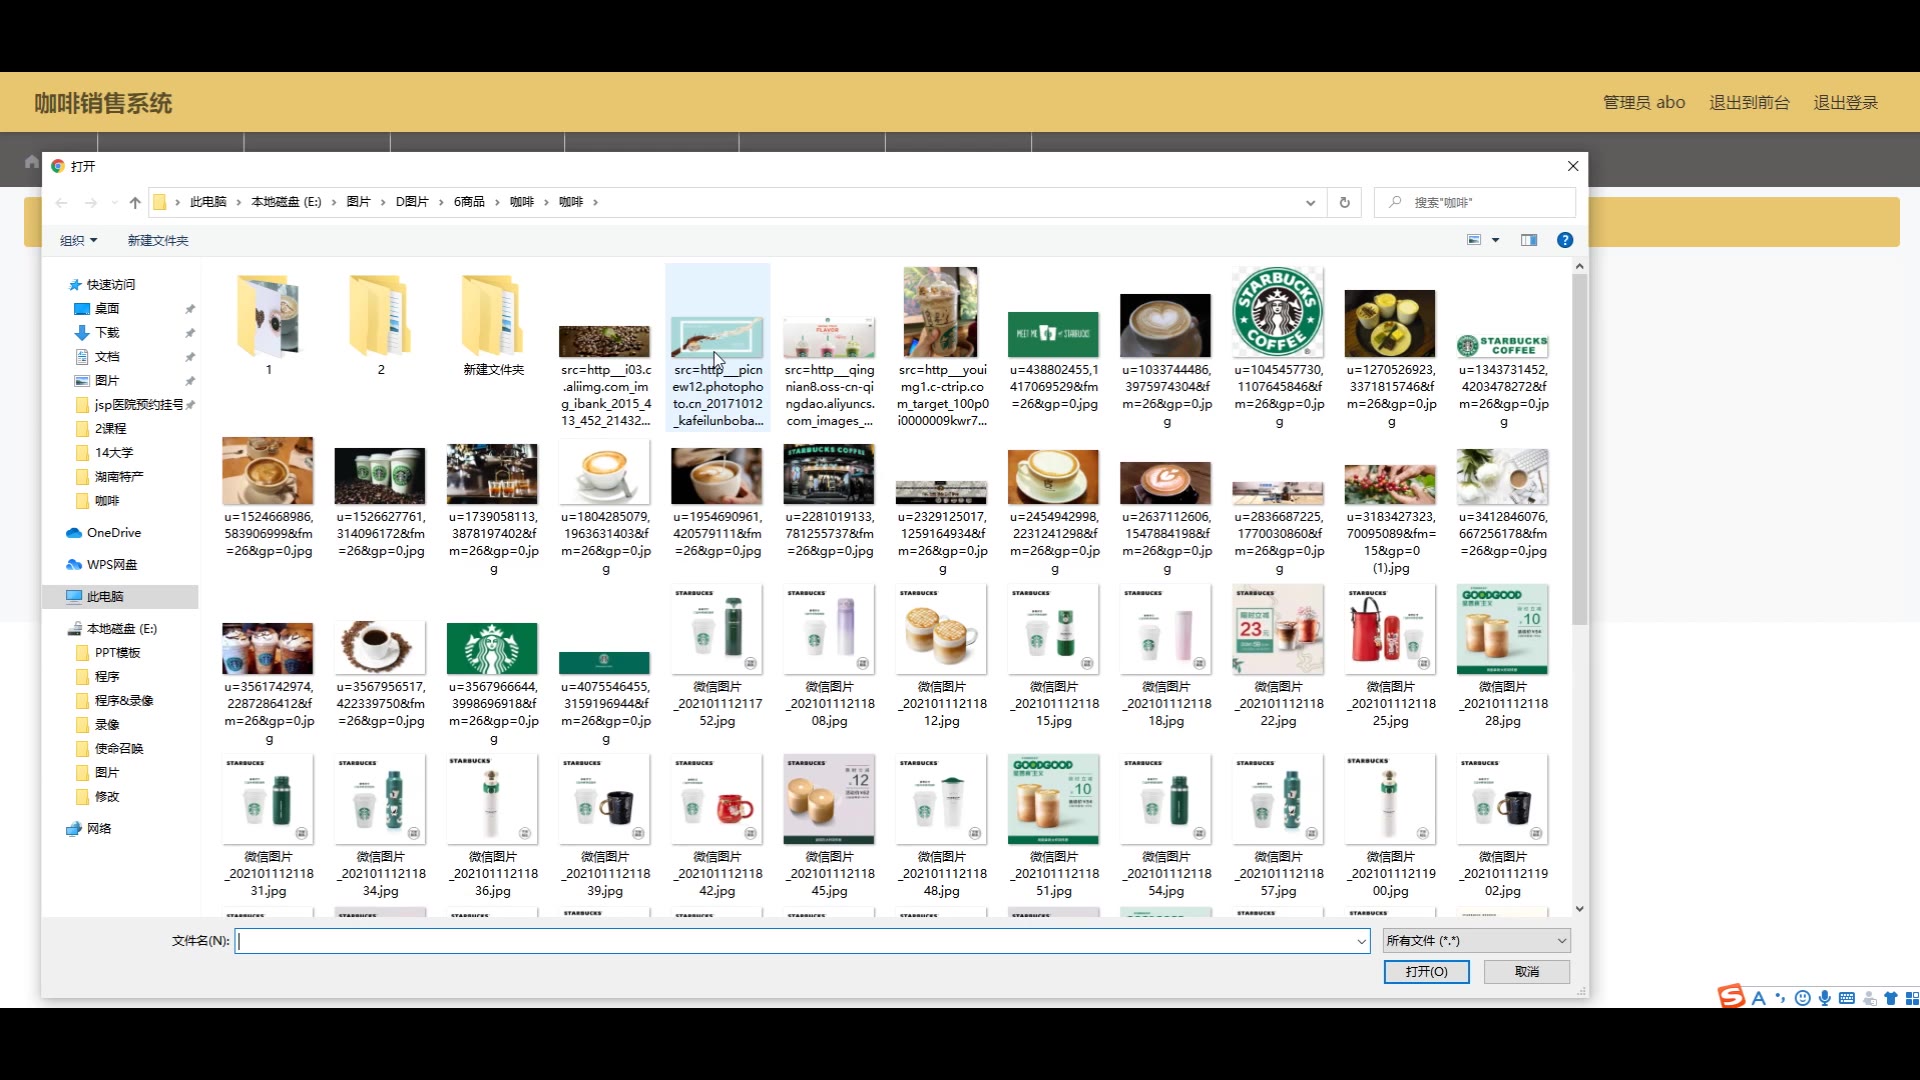Select WPS网盘 in the sidebar
The width and height of the screenshot is (1920, 1080).
point(111,565)
